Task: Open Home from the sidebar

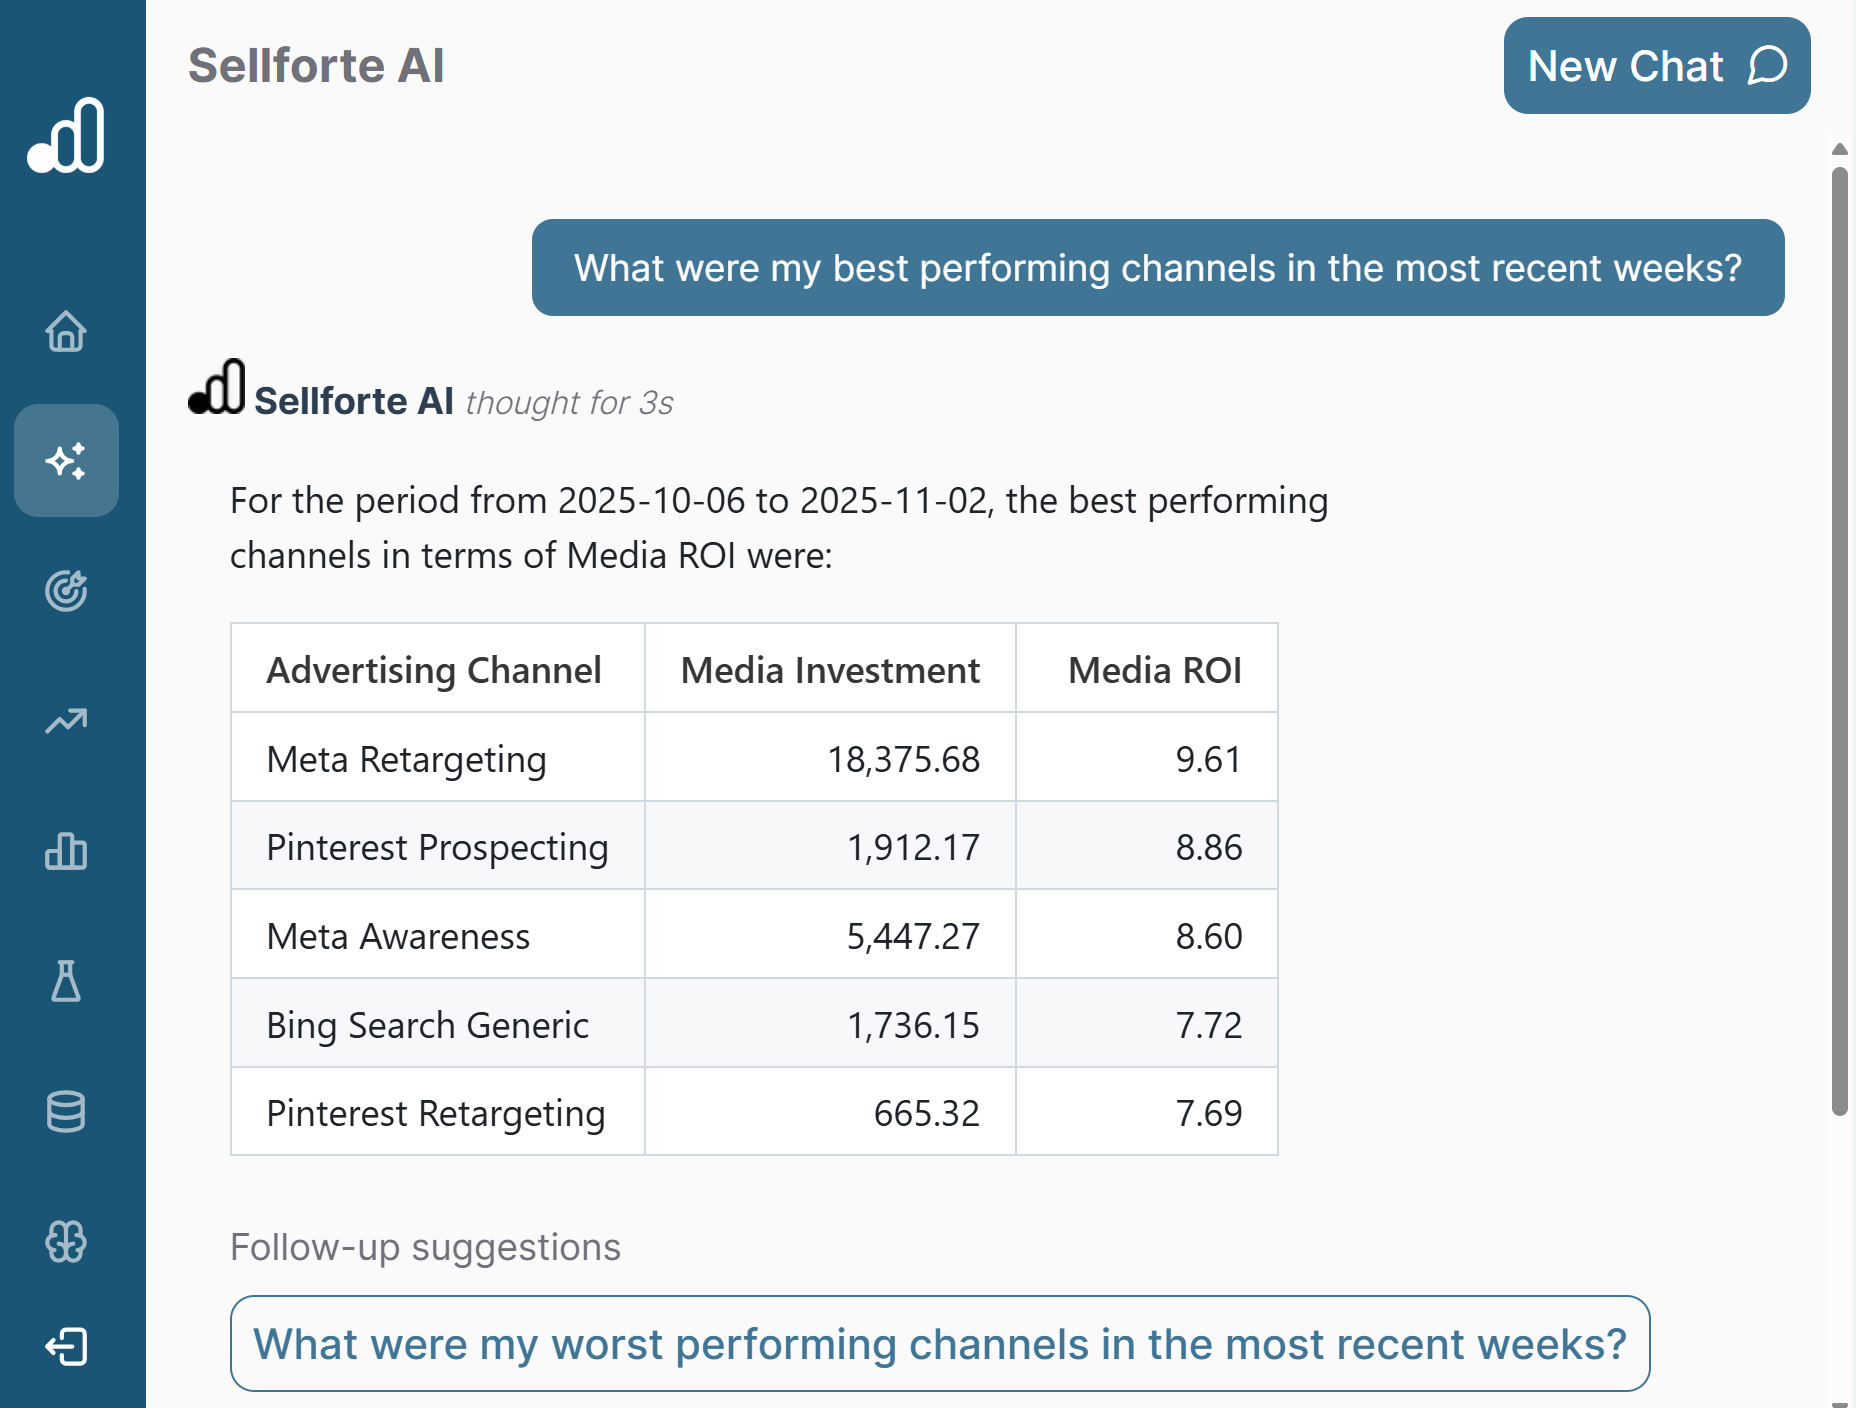Action: click(66, 333)
